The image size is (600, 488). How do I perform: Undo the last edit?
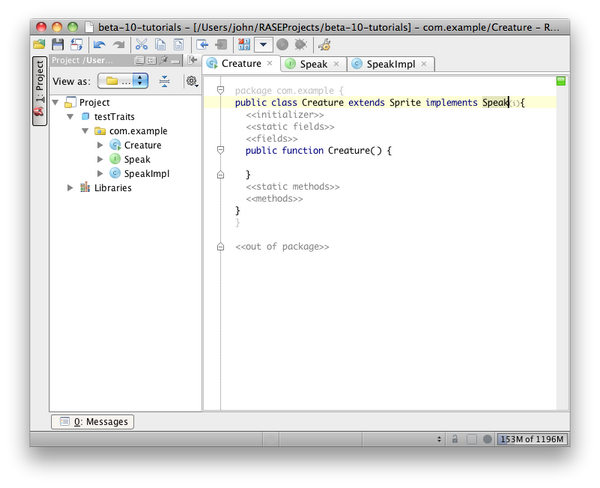pyautogui.click(x=99, y=45)
